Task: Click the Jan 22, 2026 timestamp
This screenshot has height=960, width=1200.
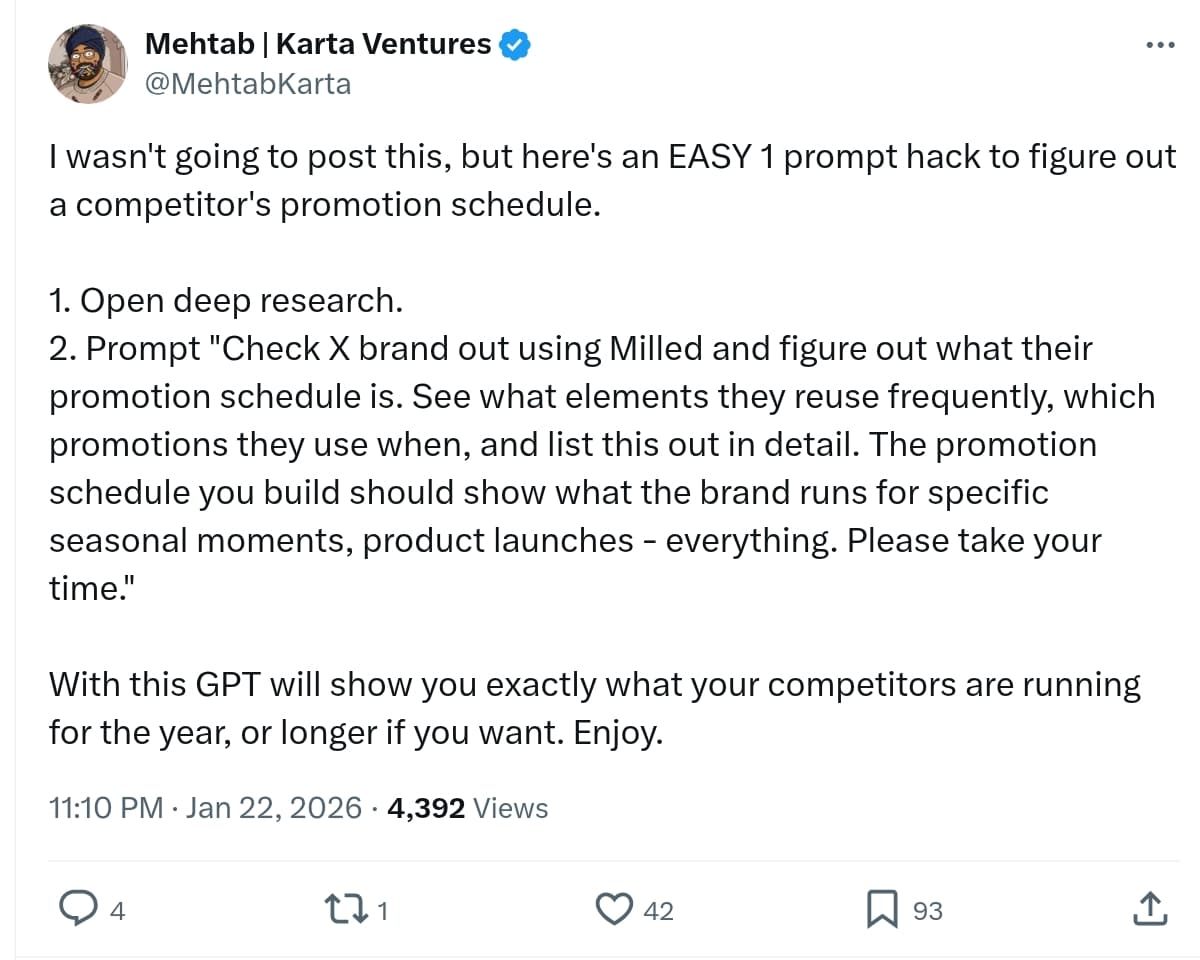Action: 270,808
